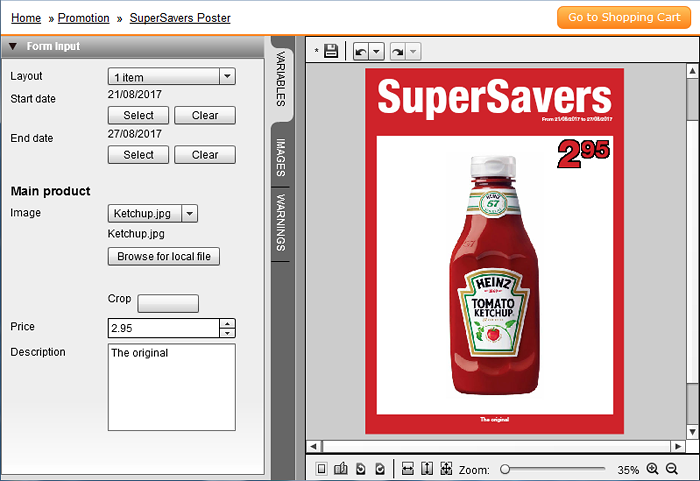The height and width of the screenshot is (481, 700).
Task: Fit page to height icon
Action: [x=427, y=469]
